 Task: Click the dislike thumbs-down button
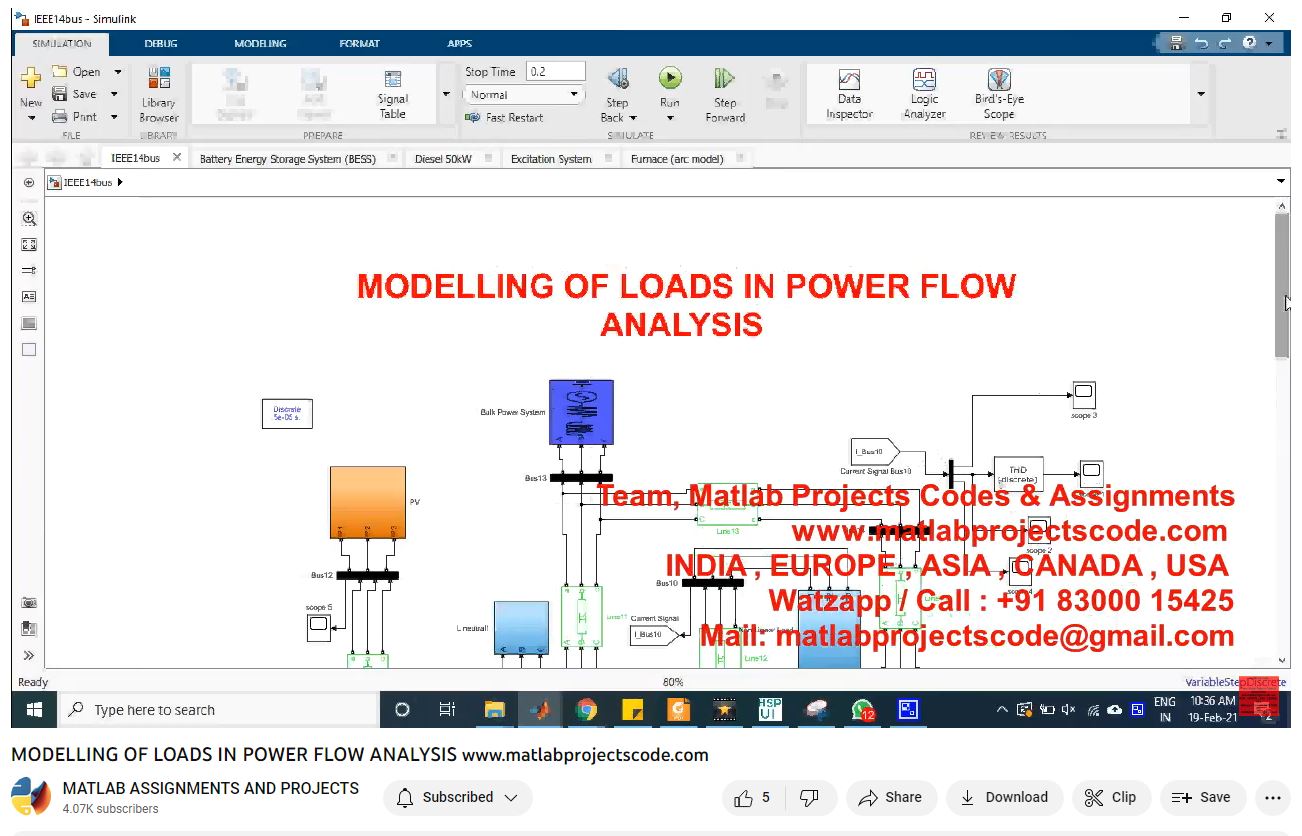coord(810,797)
